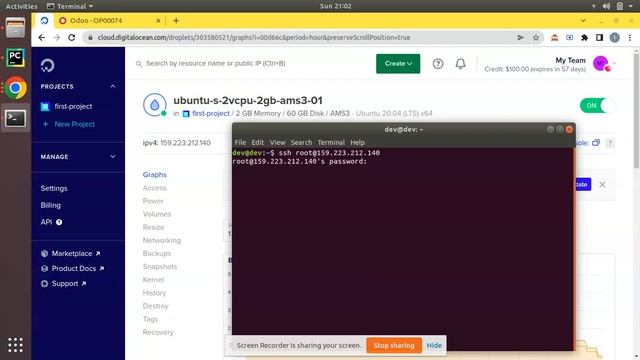Open Settings in sidebar
This screenshot has width=640, height=360.
pos(54,188)
